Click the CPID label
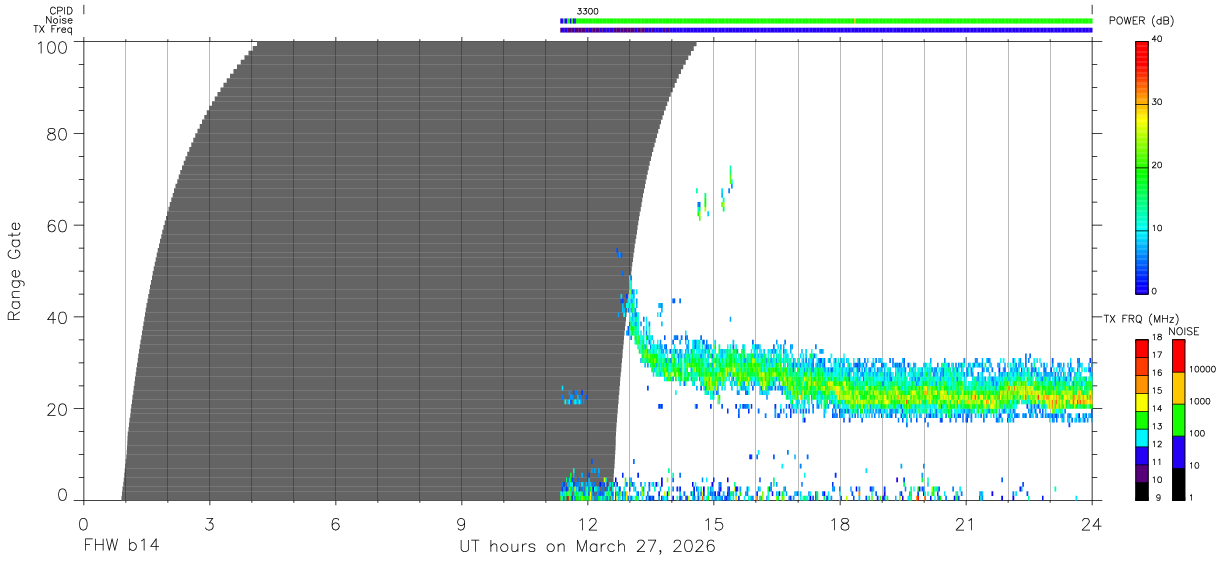The width and height of the screenshot is (1228, 567). tap(60, 11)
